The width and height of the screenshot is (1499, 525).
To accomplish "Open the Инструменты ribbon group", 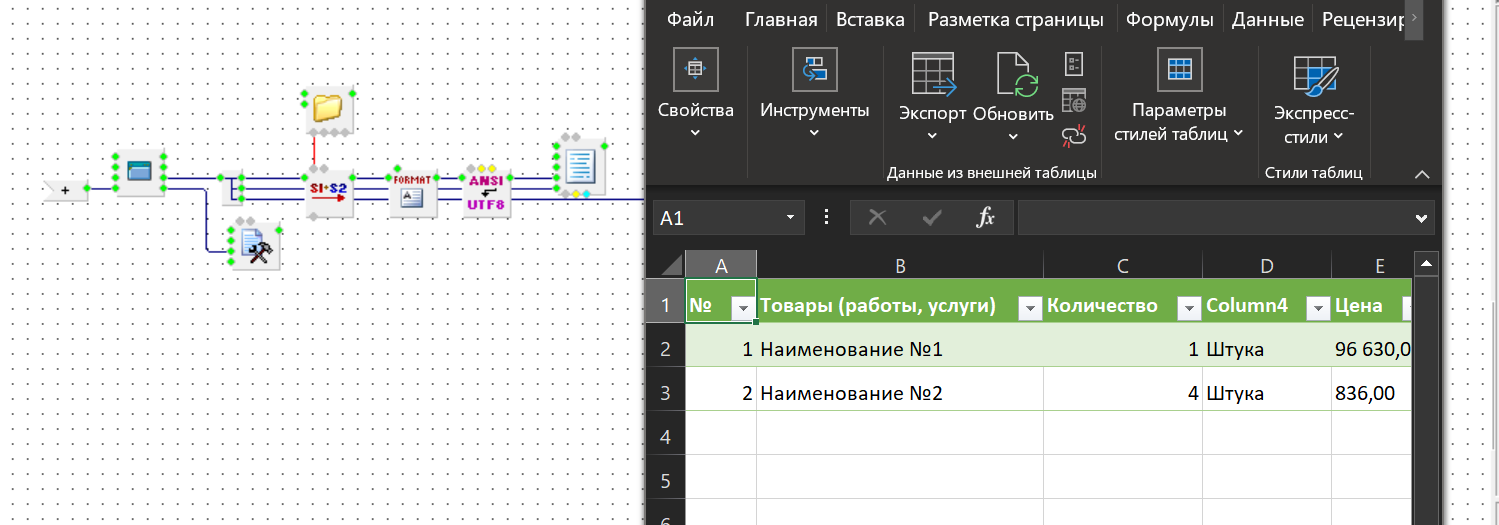I will tap(815, 96).
